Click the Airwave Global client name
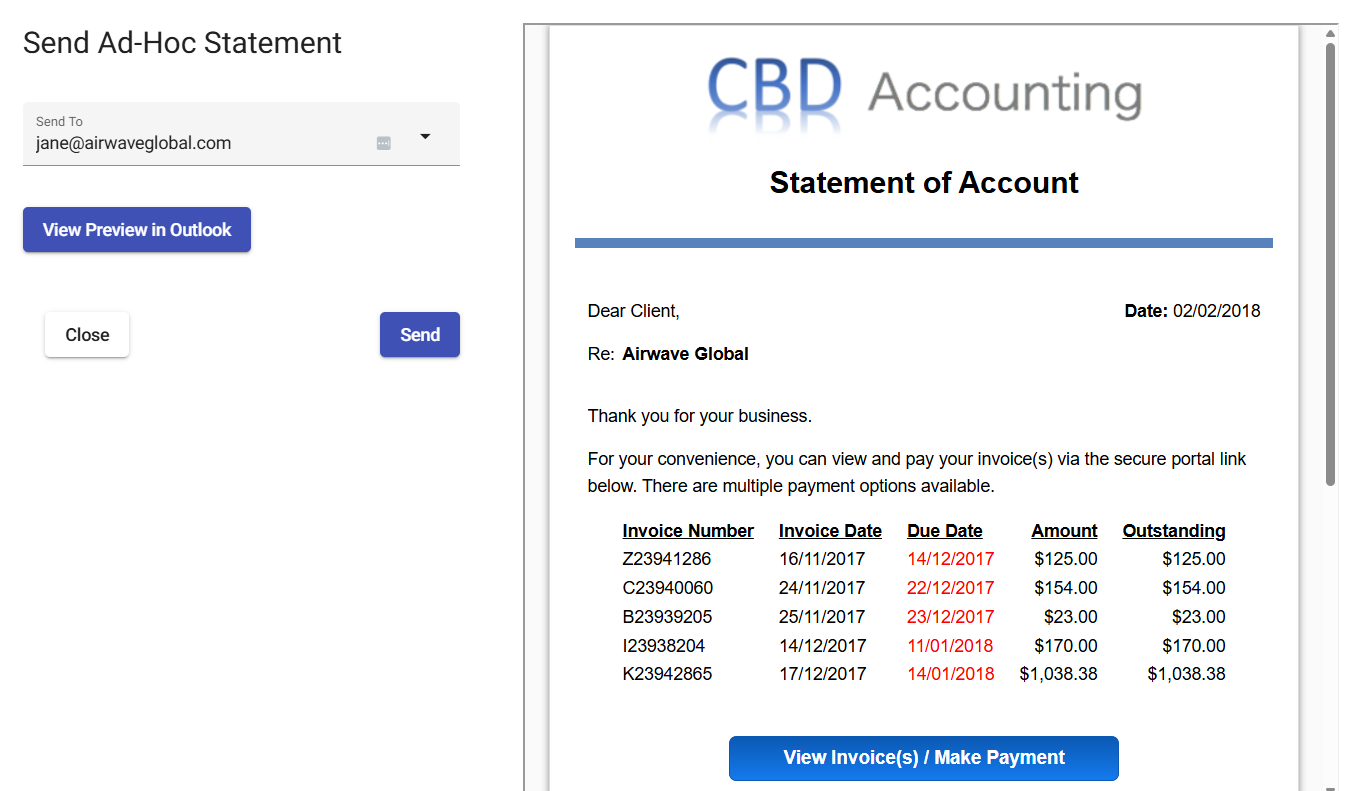 pyautogui.click(x=685, y=354)
